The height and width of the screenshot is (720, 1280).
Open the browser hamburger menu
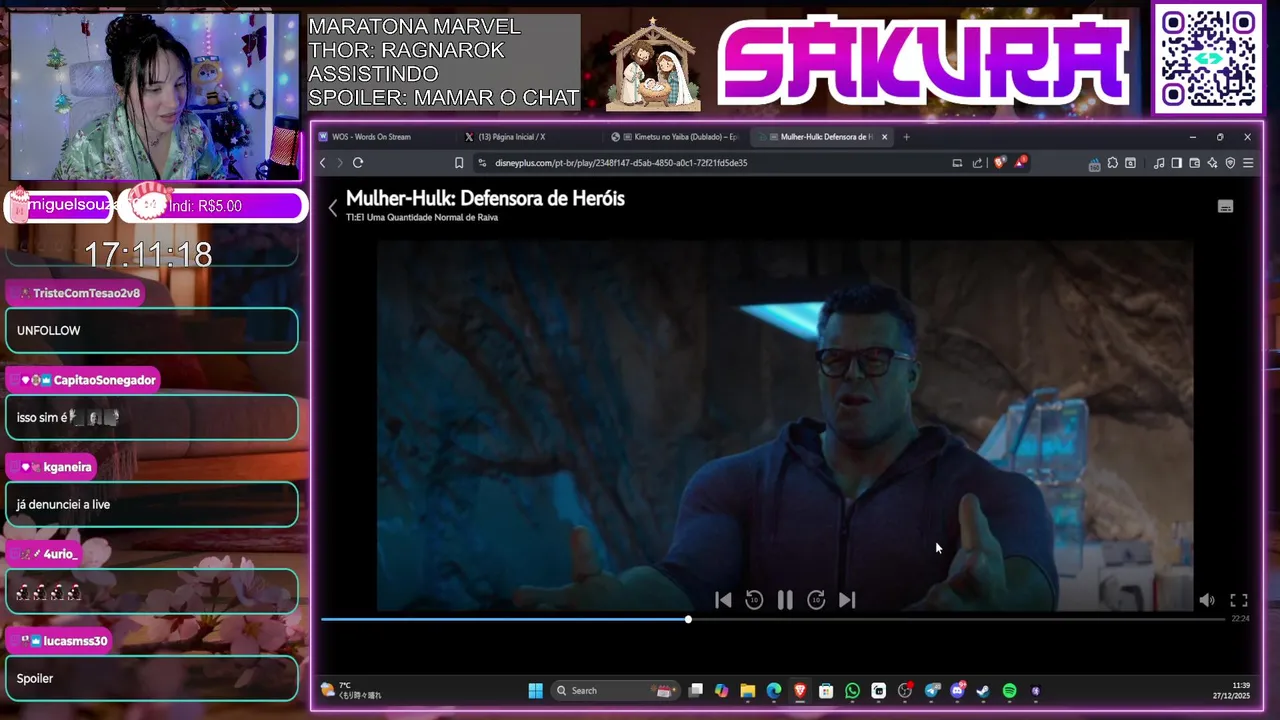coord(1248,163)
